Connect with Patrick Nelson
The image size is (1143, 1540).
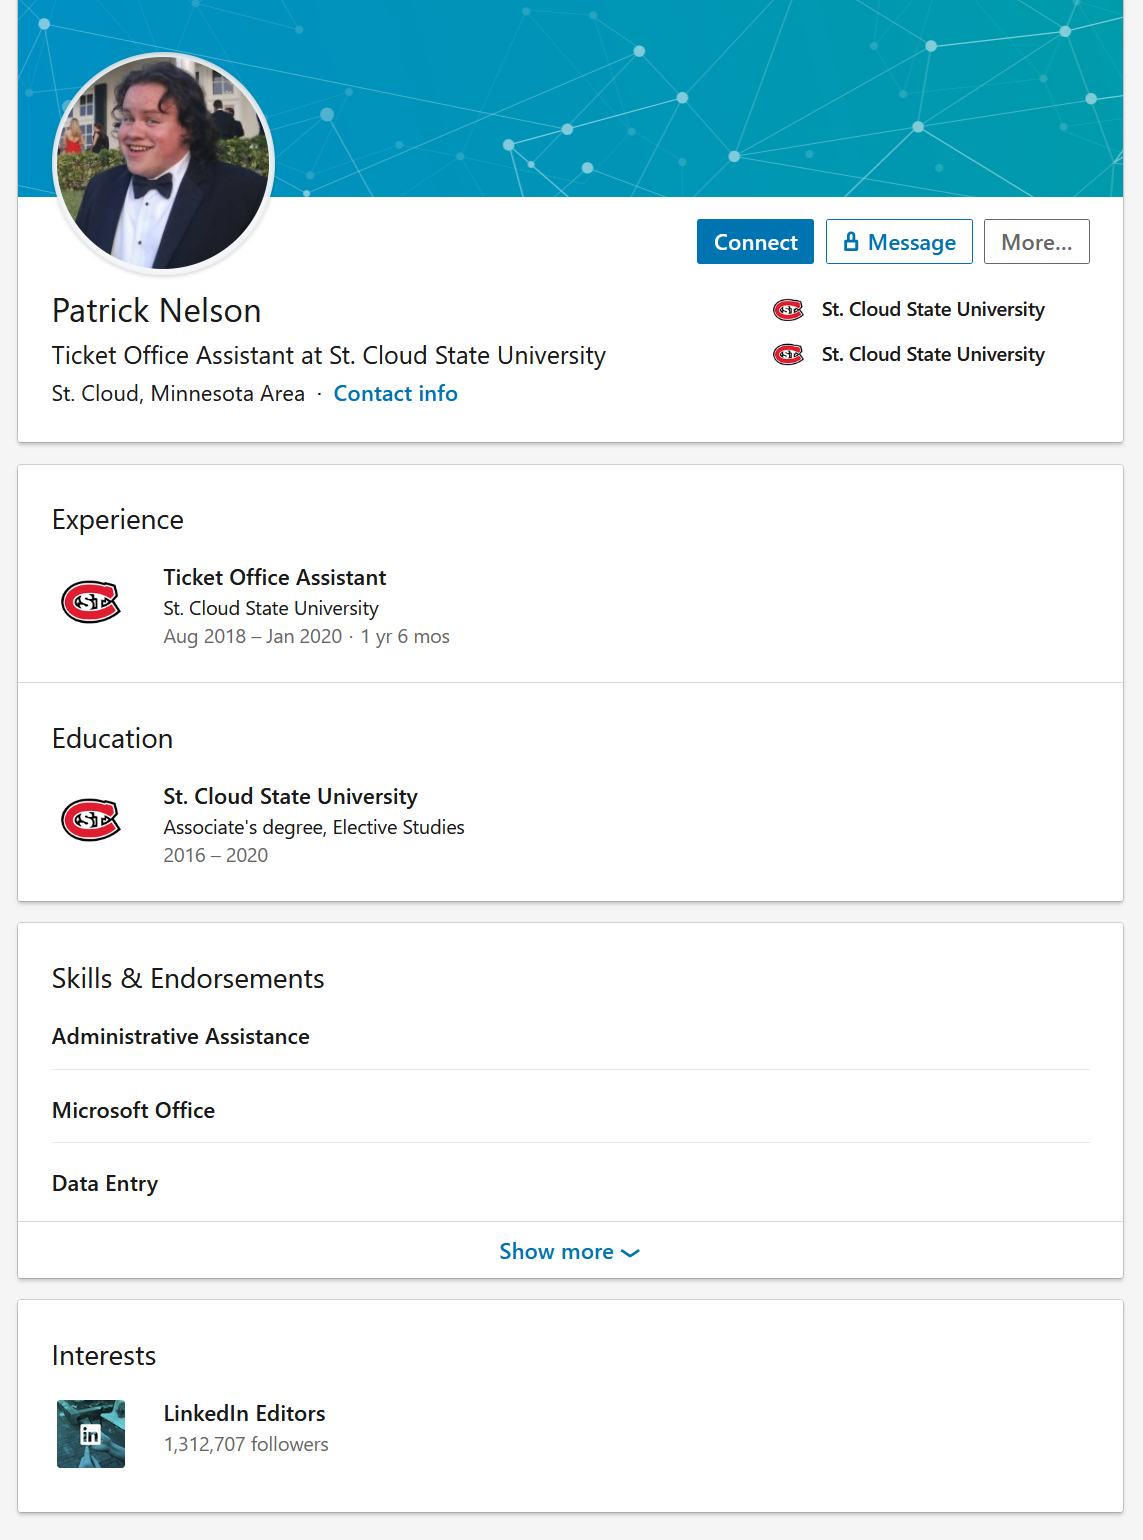[755, 242]
